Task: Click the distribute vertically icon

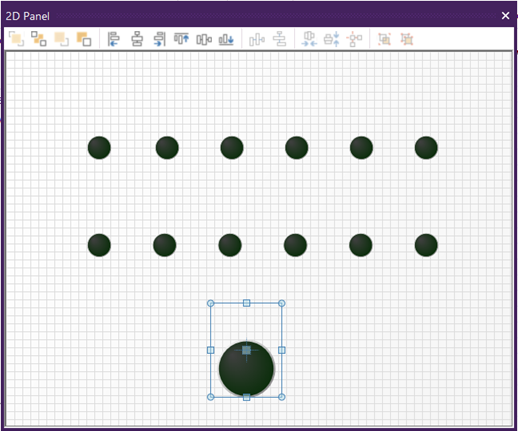Action: [279, 39]
